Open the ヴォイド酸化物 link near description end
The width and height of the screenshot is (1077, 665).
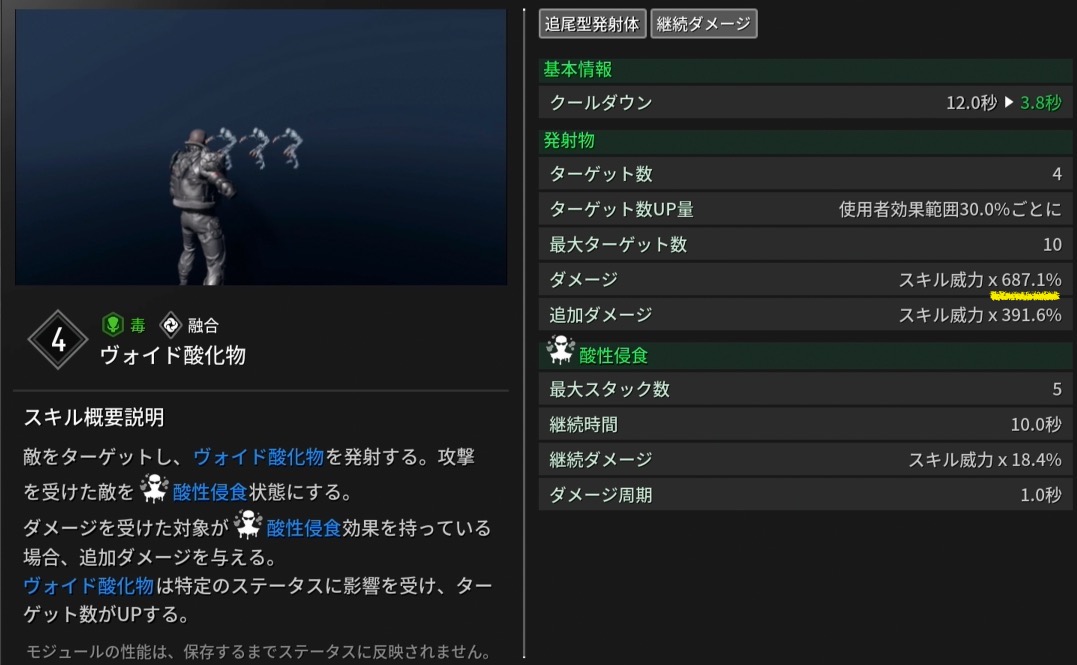tap(88, 586)
